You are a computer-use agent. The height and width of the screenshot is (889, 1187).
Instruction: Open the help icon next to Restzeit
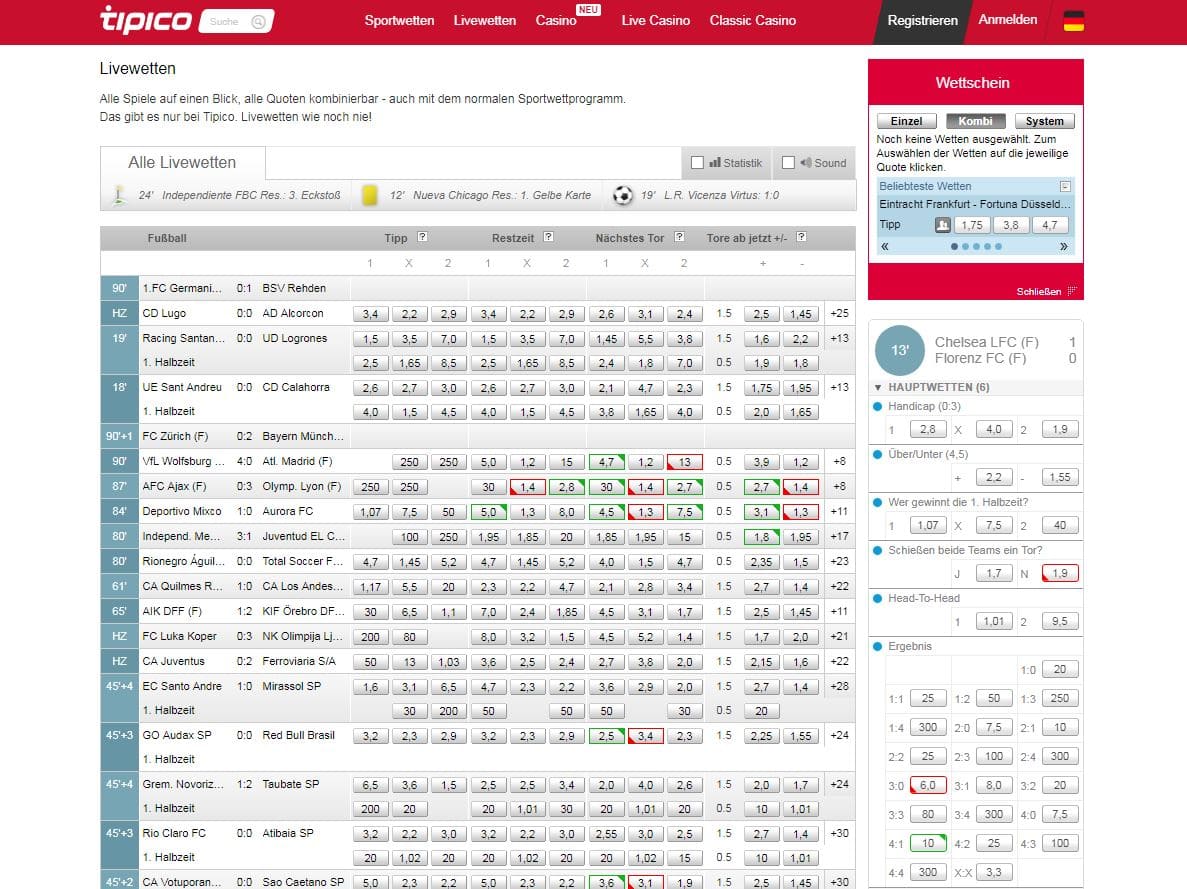coord(548,237)
